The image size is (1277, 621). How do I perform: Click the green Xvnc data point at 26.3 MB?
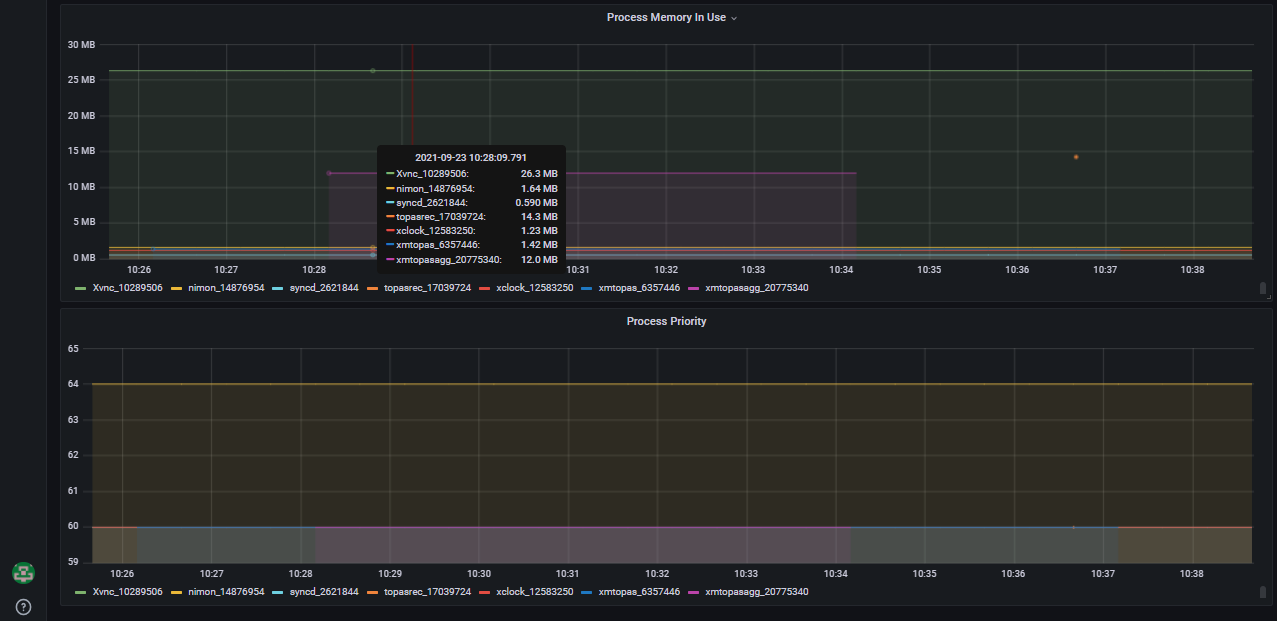[x=373, y=71]
